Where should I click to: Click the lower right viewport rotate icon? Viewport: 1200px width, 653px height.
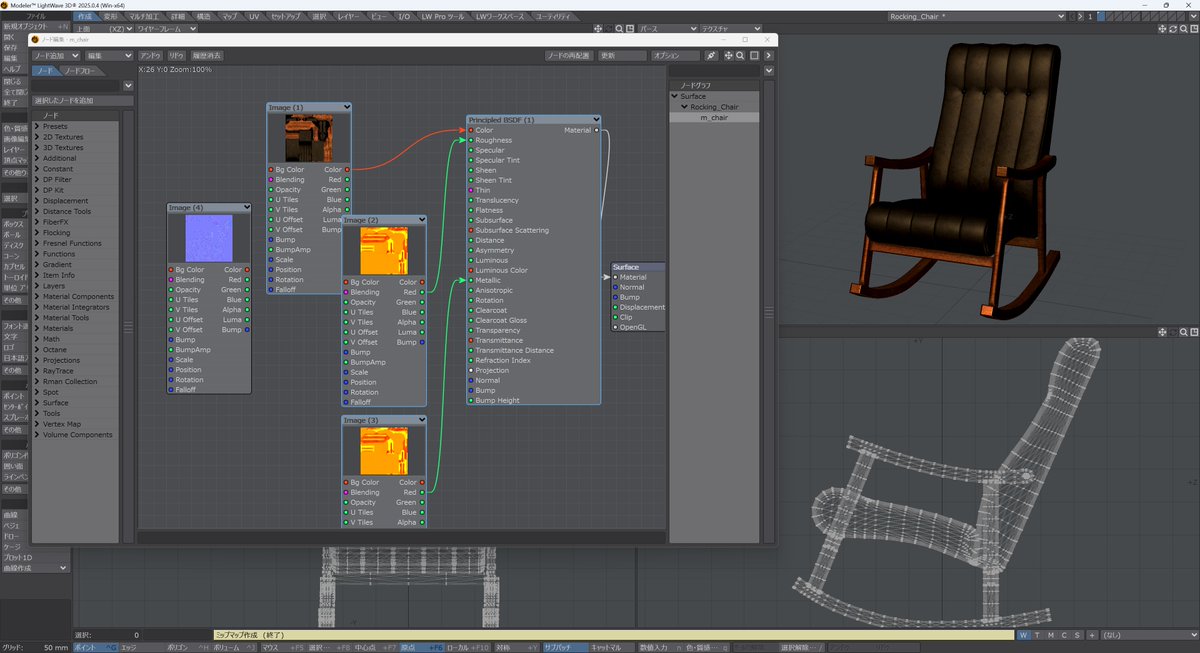tap(1173, 331)
